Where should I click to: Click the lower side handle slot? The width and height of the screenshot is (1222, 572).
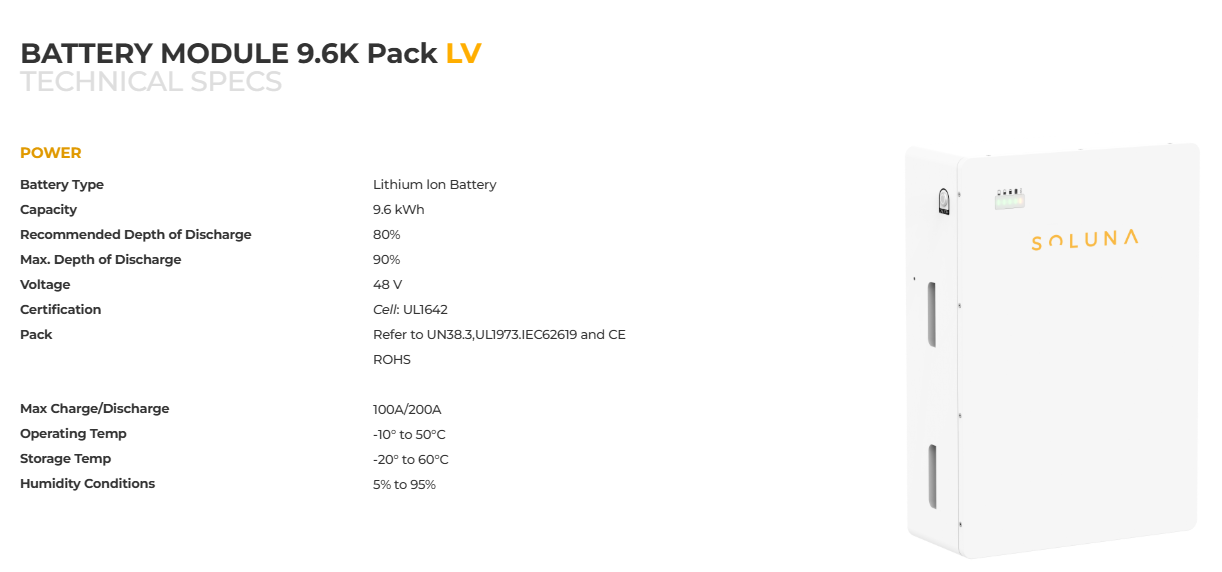932,476
